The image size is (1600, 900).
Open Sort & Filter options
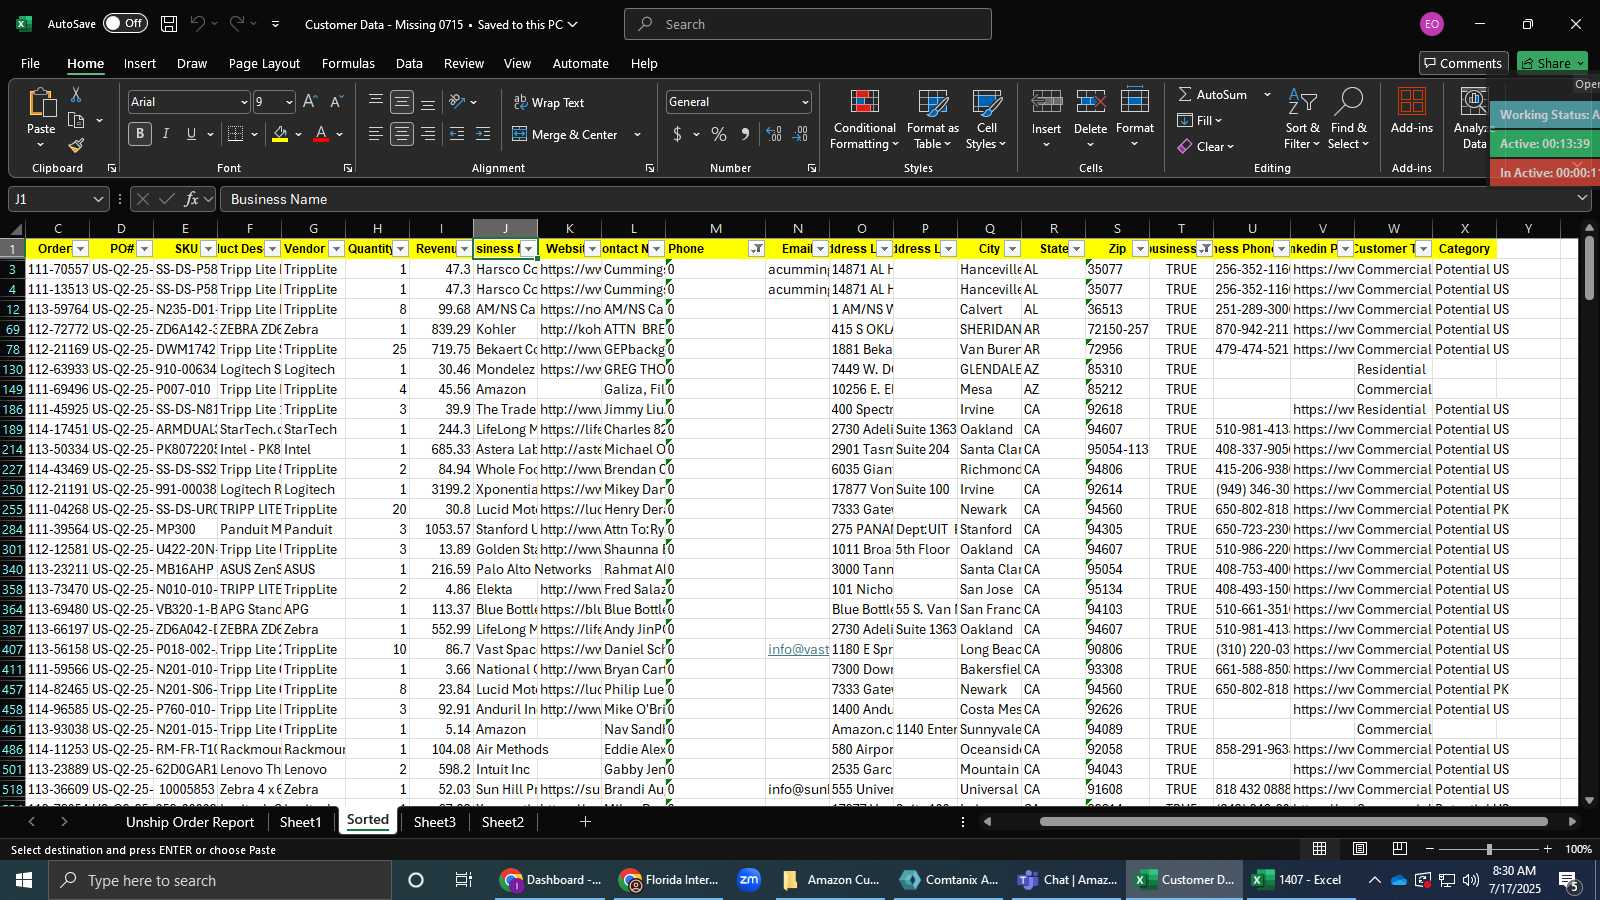[x=1302, y=120]
